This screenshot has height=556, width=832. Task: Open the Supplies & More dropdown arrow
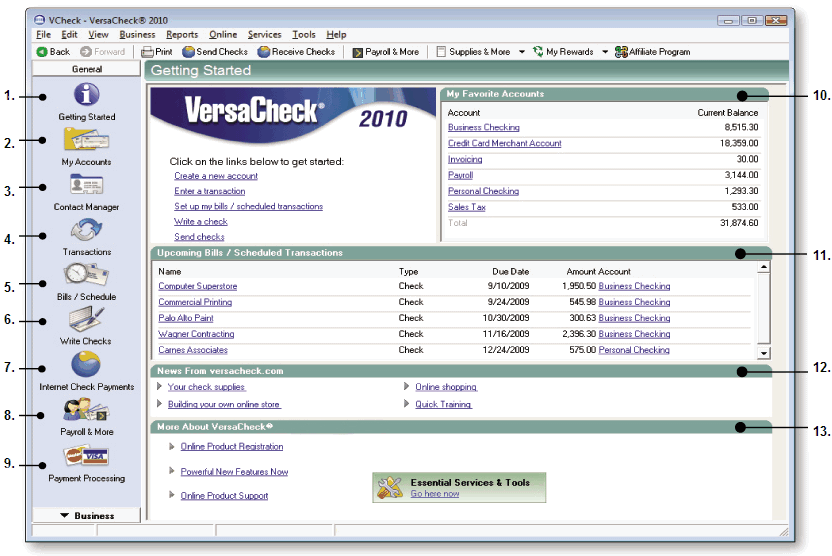point(522,52)
